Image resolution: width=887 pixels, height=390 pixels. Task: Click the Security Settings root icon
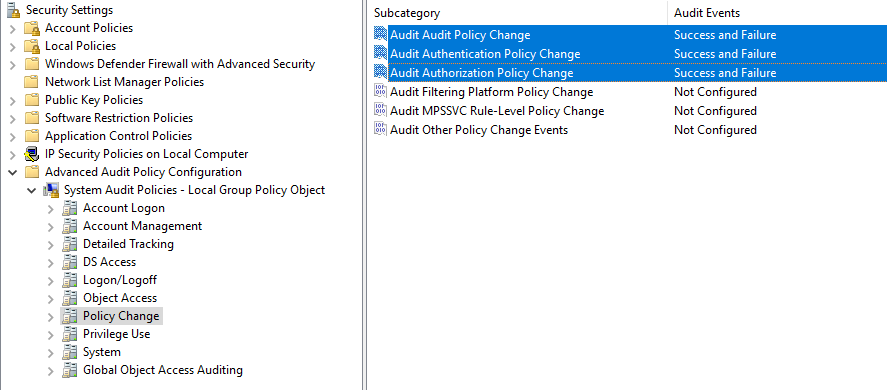(14, 10)
